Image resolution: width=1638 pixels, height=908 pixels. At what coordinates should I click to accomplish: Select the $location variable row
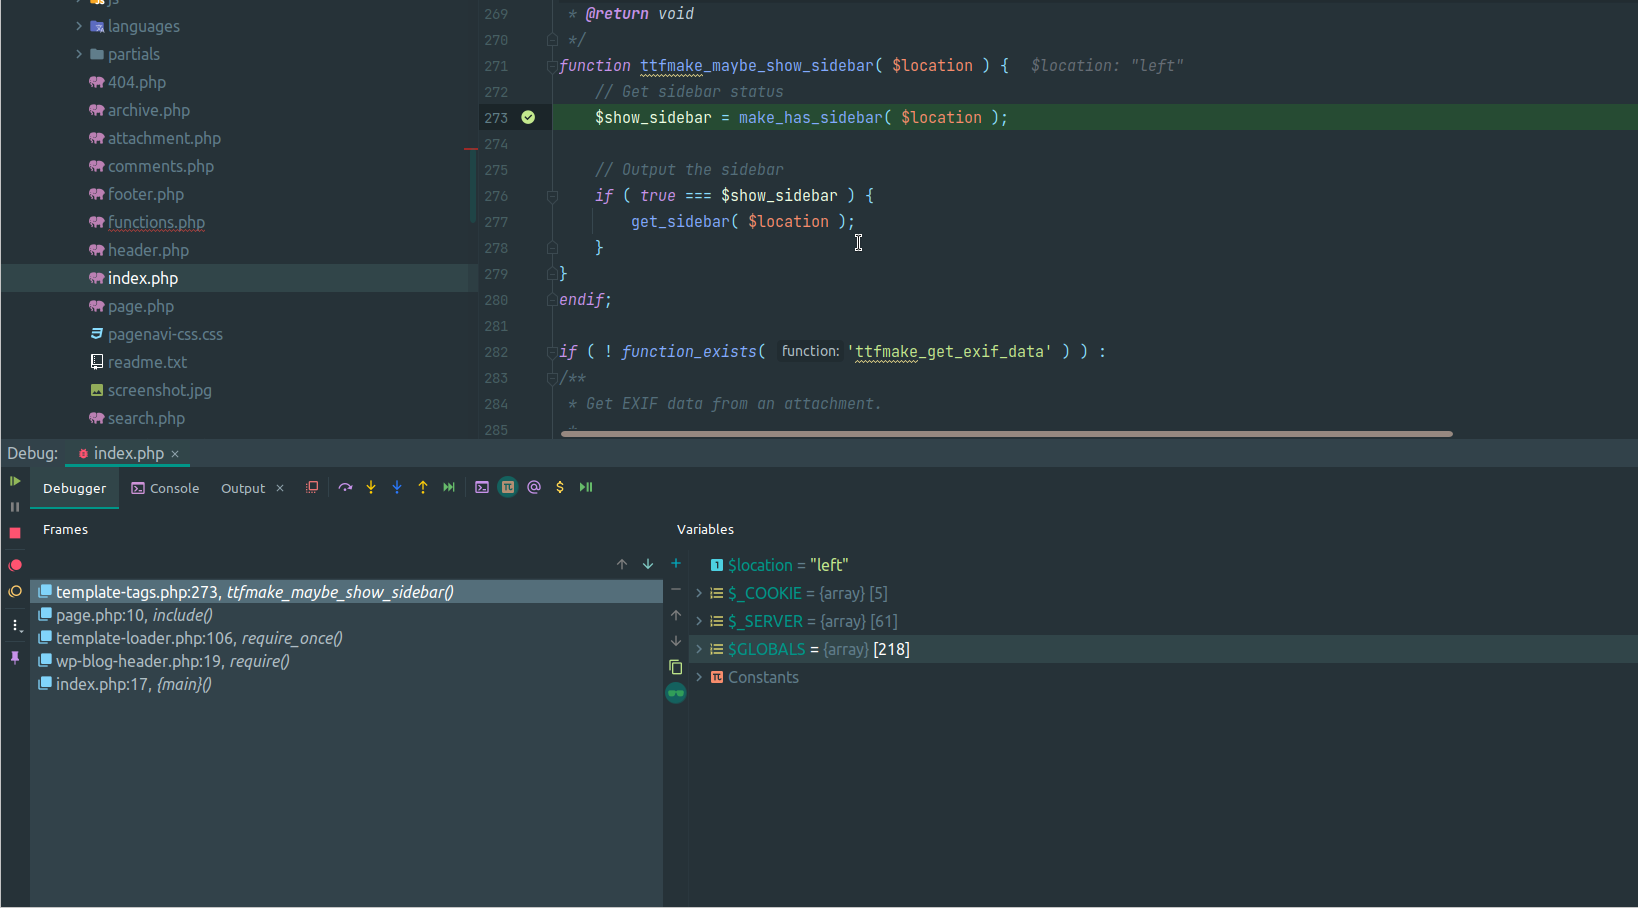click(1163, 565)
